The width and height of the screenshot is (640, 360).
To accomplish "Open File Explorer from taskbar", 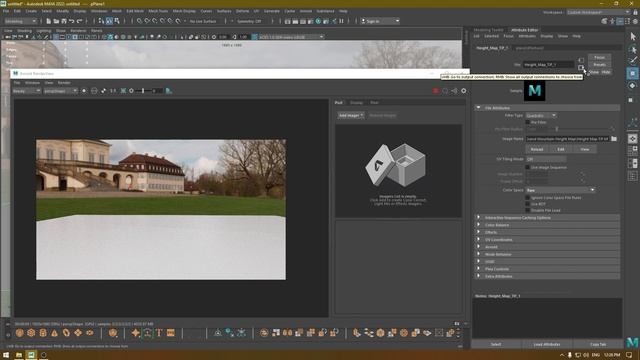I will point(19,355).
